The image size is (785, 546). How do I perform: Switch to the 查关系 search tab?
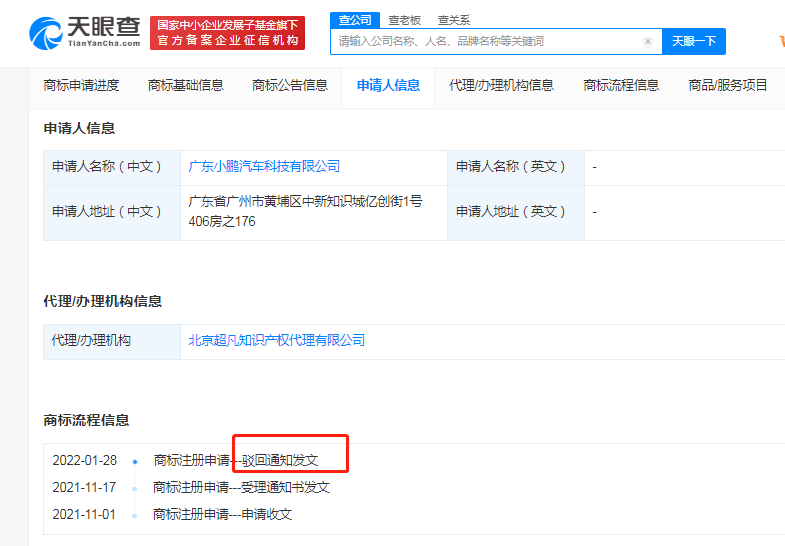tap(453, 20)
